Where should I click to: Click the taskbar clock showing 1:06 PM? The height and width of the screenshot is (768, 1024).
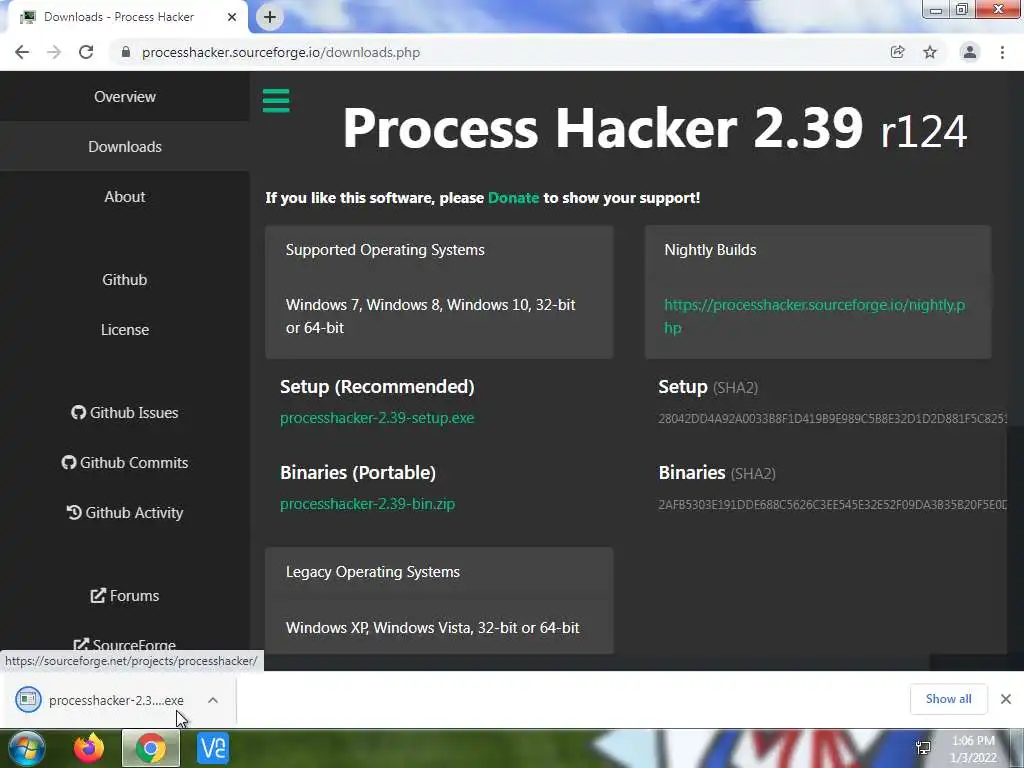(973, 749)
